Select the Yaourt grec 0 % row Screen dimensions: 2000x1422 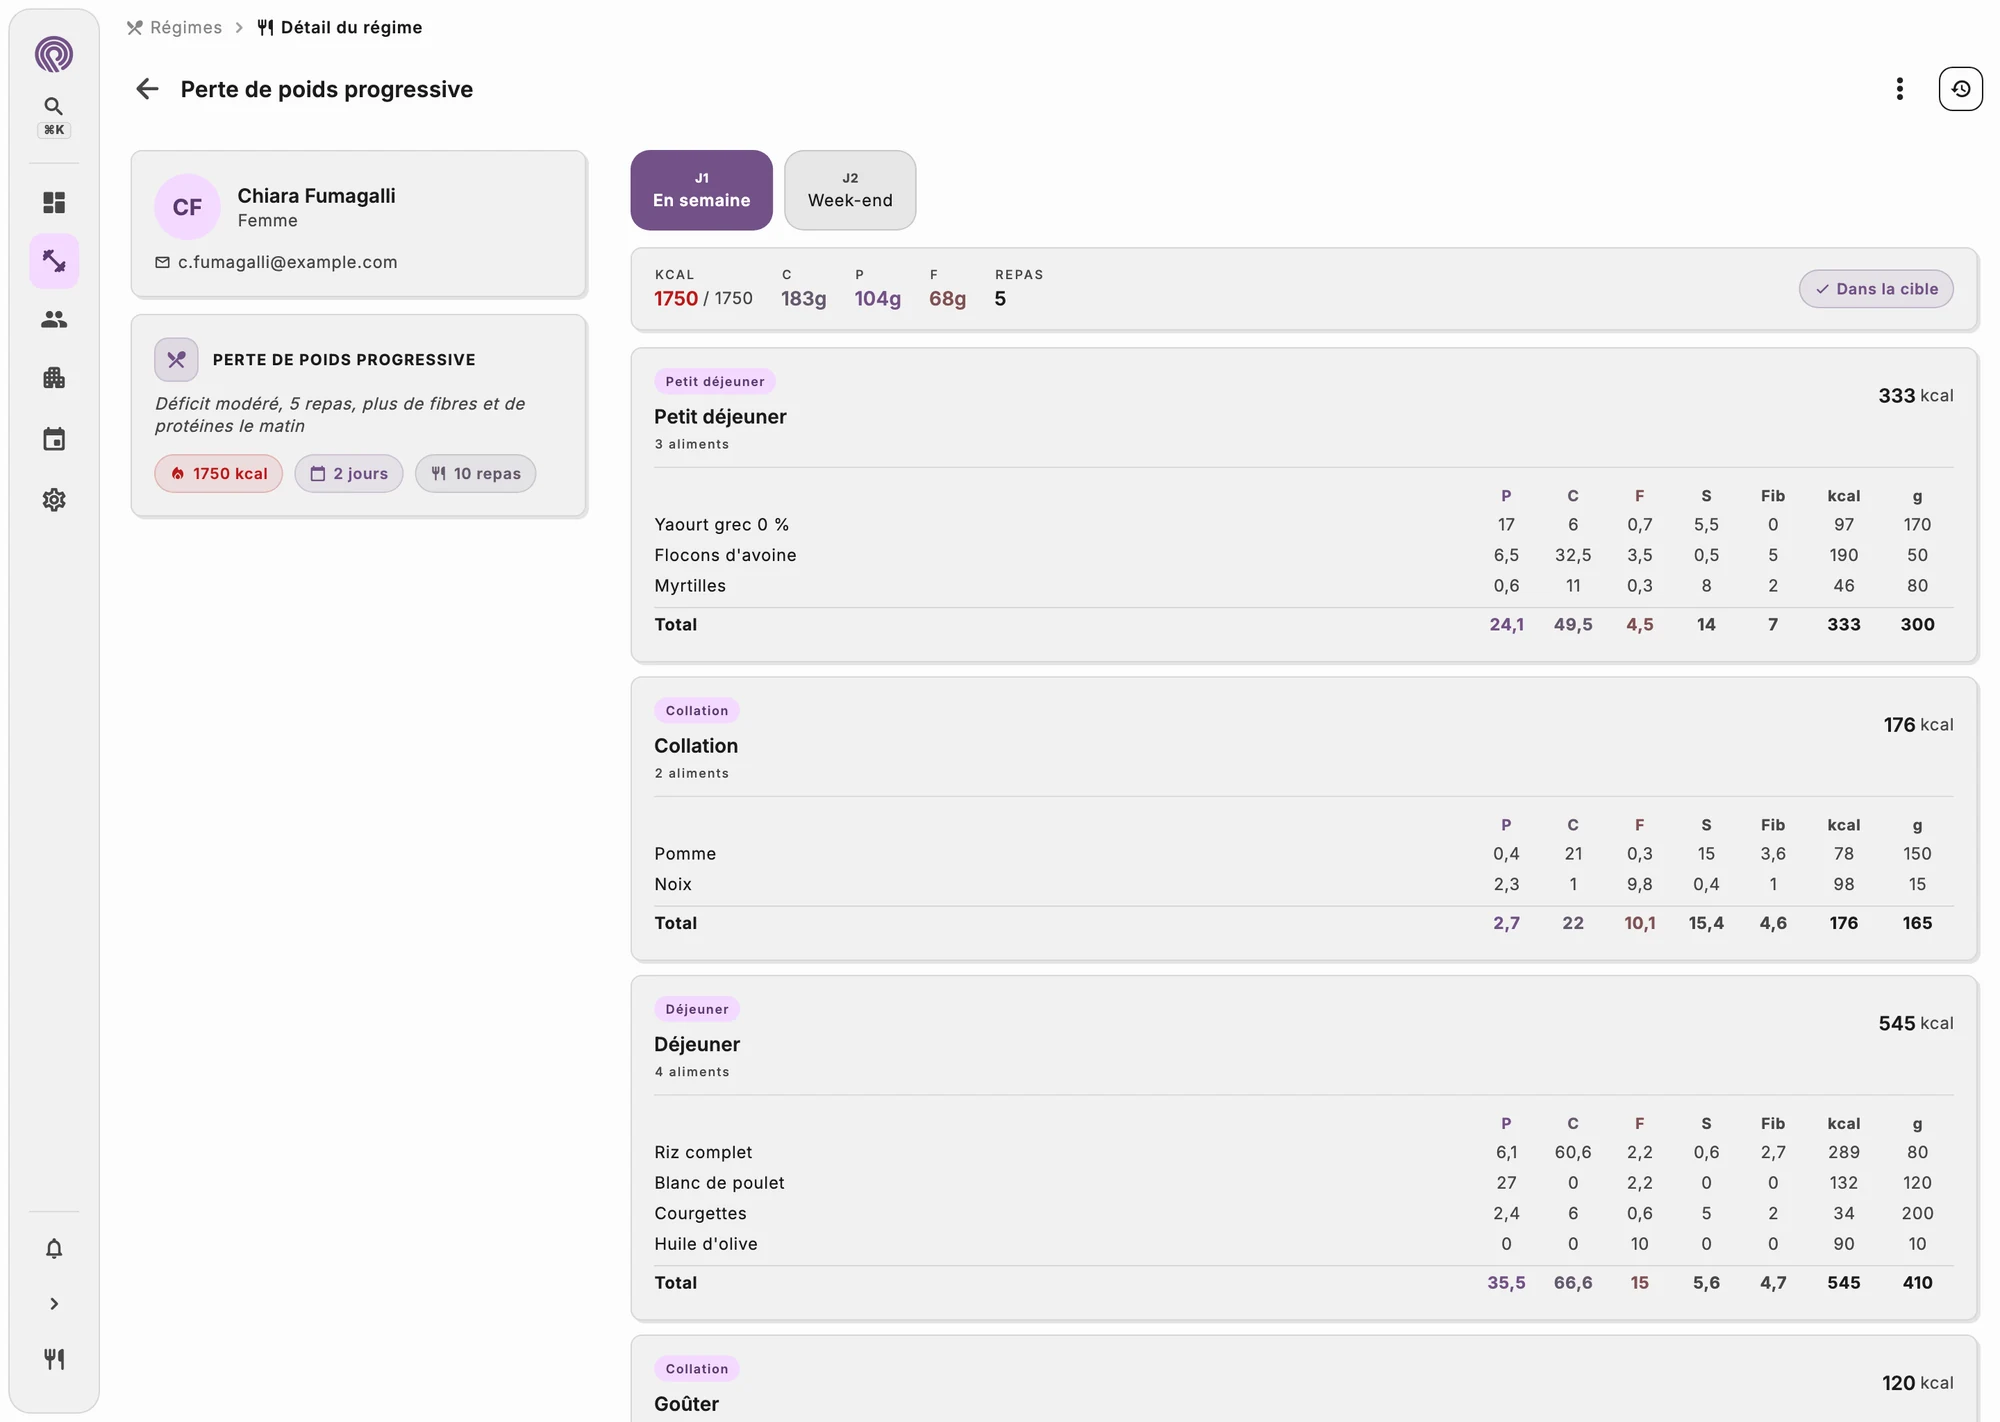pyautogui.click(x=1304, y=525)
